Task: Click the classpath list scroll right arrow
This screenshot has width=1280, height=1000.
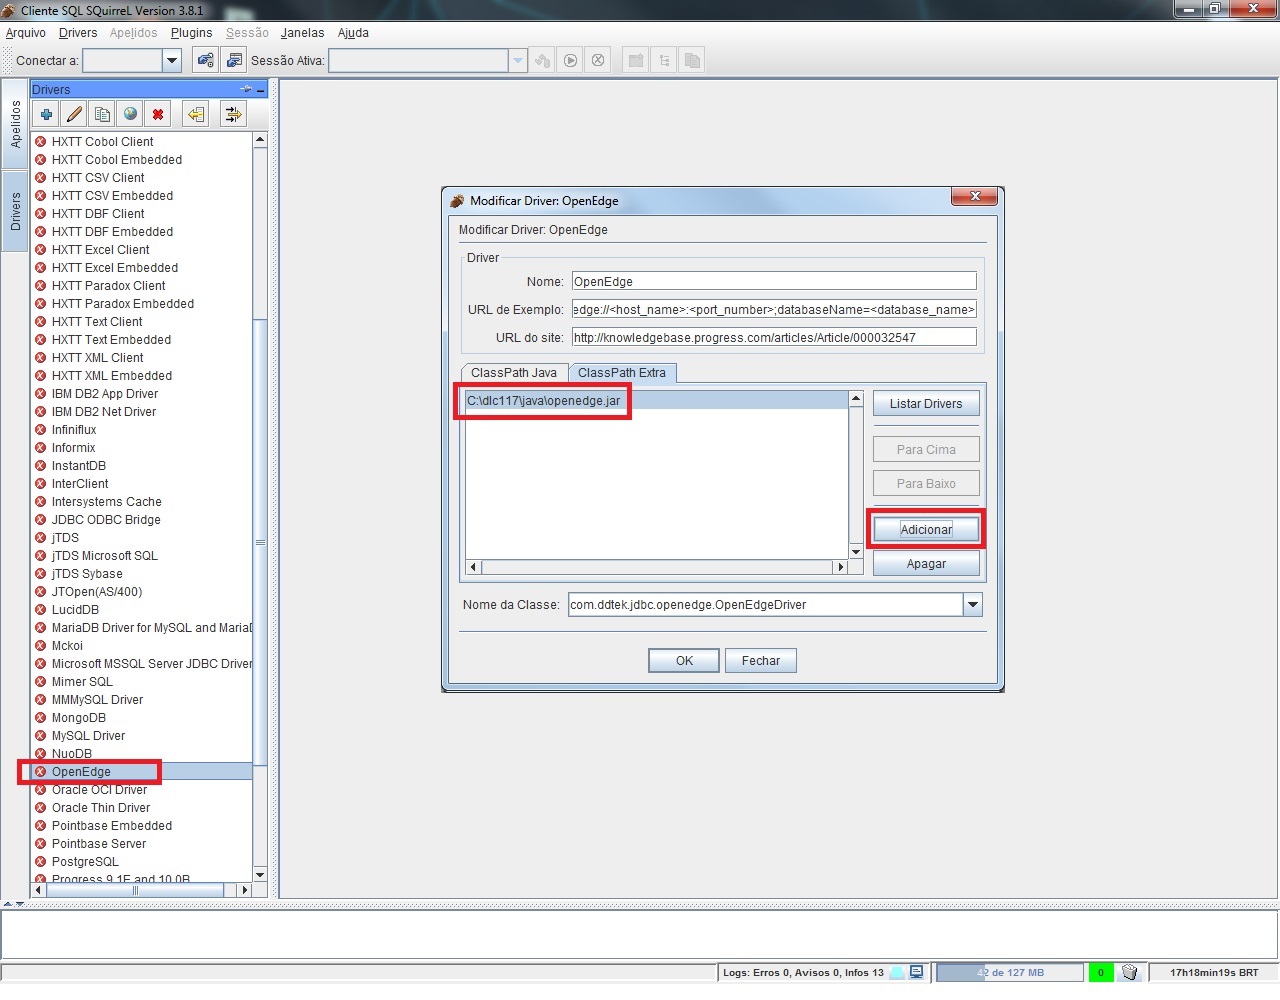Action: coord(840,567)
